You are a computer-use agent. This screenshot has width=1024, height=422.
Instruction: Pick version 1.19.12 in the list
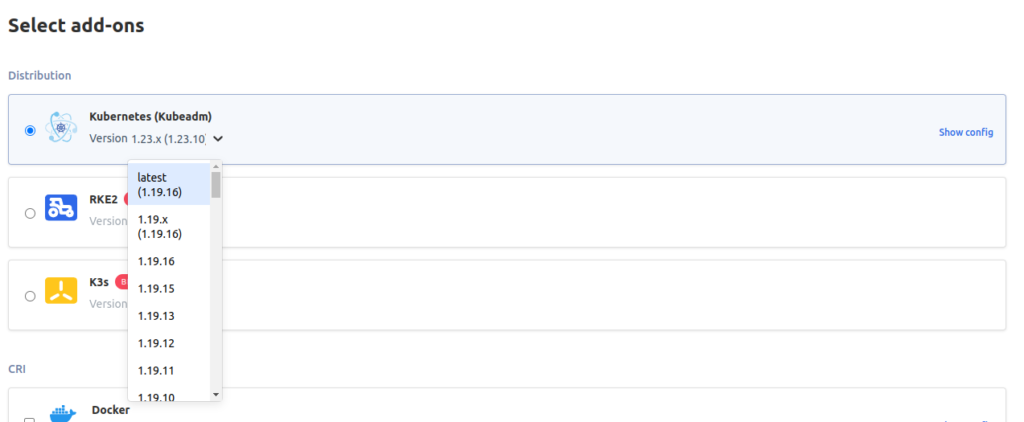click(x=169, y=344)
